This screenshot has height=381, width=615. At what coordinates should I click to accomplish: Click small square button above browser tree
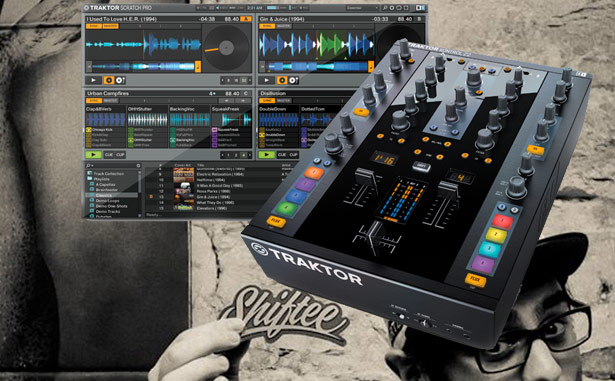tap(138, 166)
